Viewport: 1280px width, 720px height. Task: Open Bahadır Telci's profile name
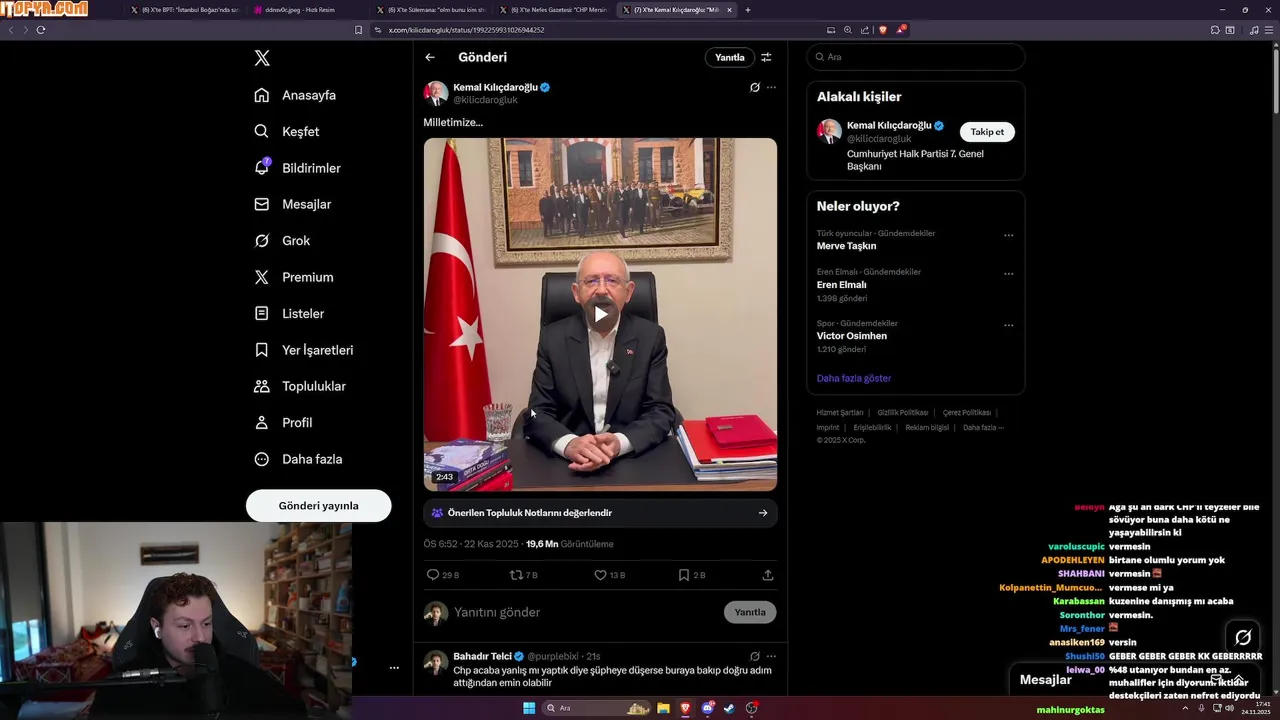[x=482, y=656]
